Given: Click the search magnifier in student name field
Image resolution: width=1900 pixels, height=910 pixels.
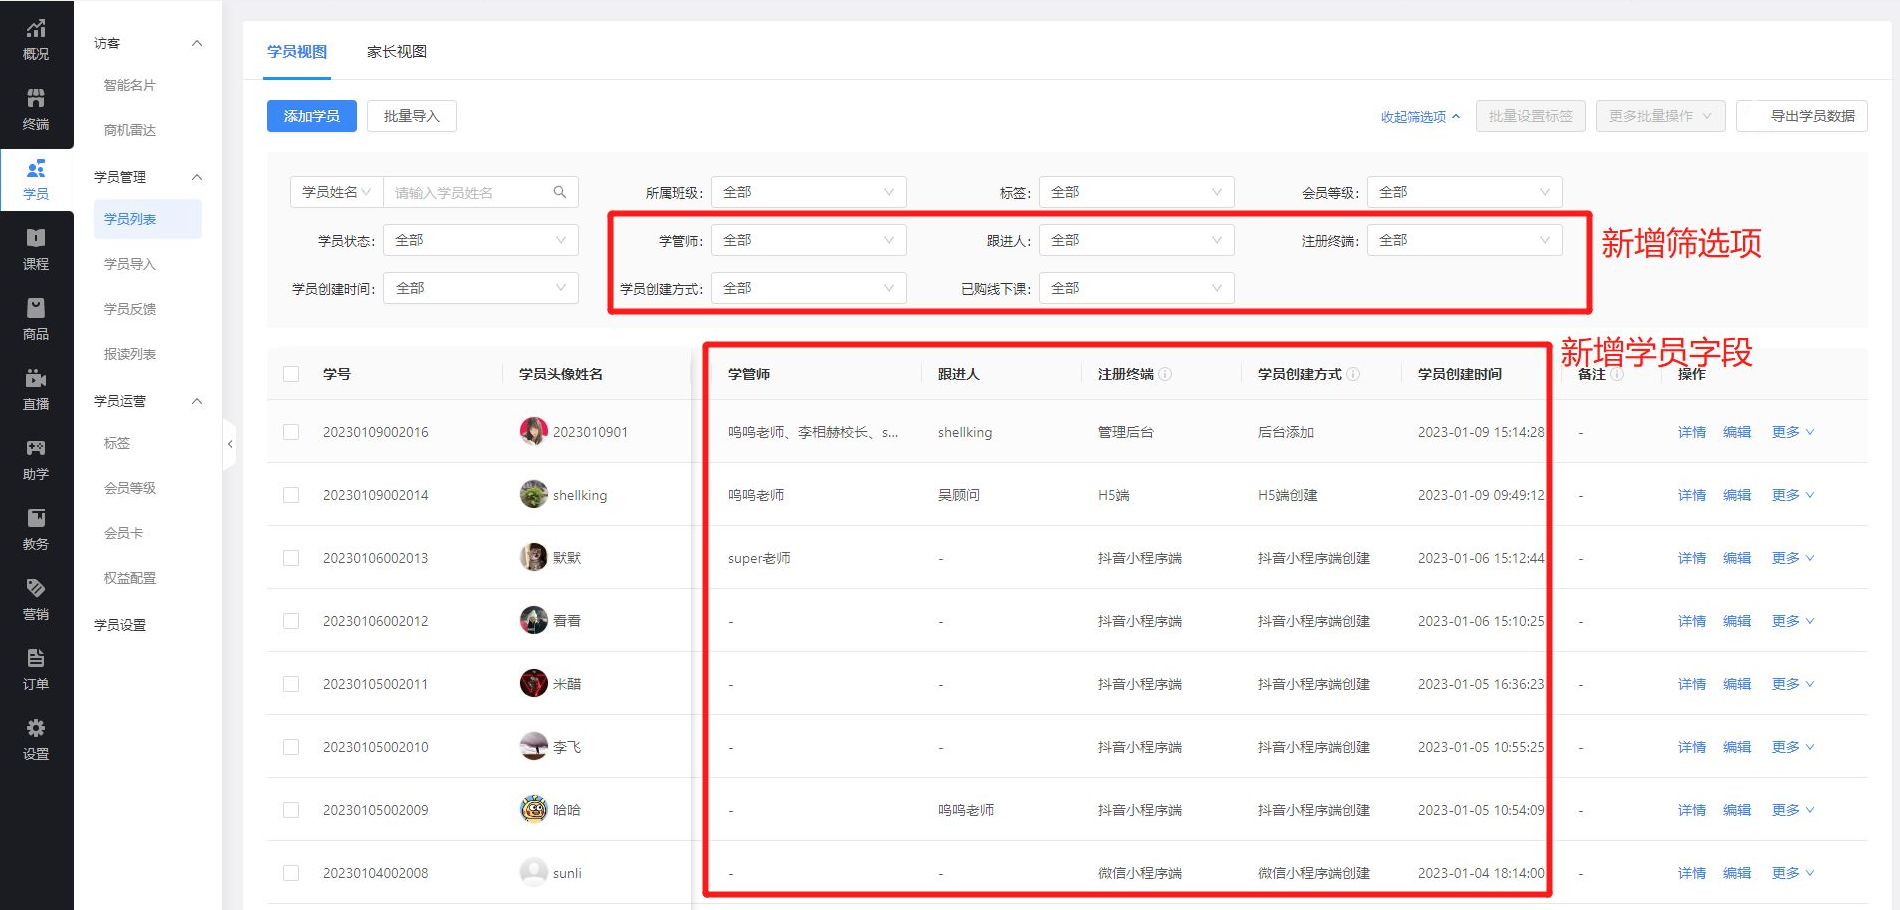Looking at the screenshot, I should click(560, 192).
